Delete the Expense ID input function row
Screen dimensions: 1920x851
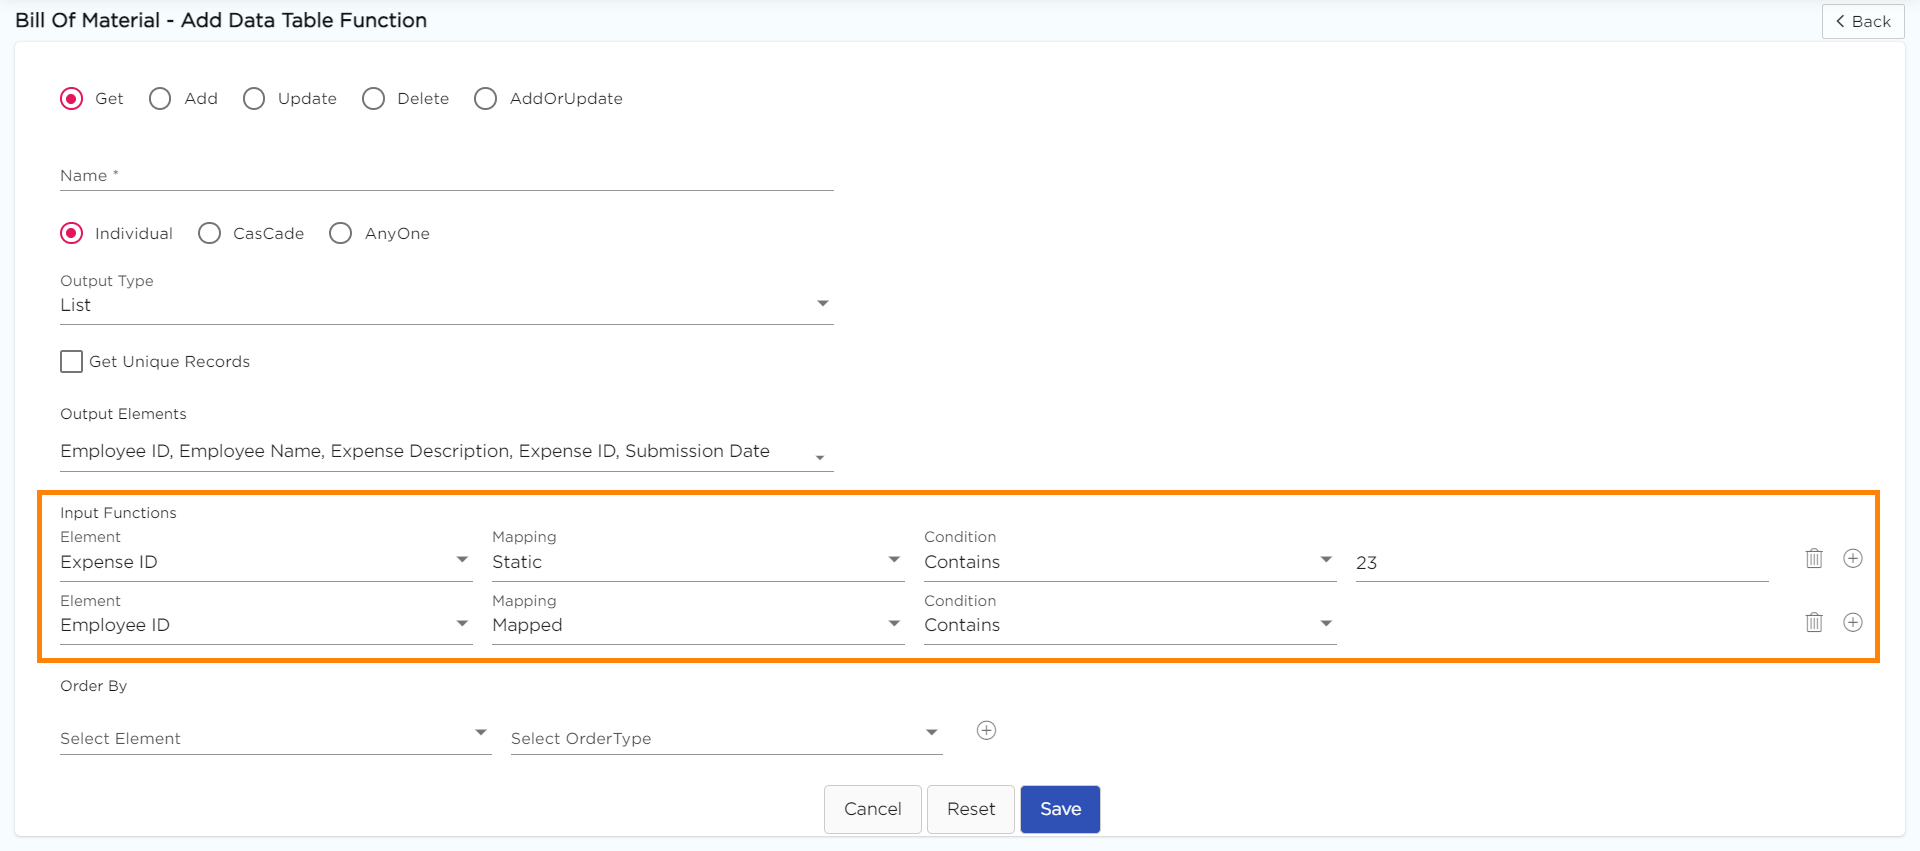(1814, 559)
